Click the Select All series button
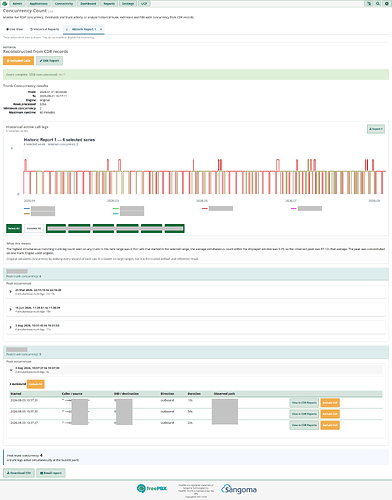392x500 pixels. click(14, 228)
